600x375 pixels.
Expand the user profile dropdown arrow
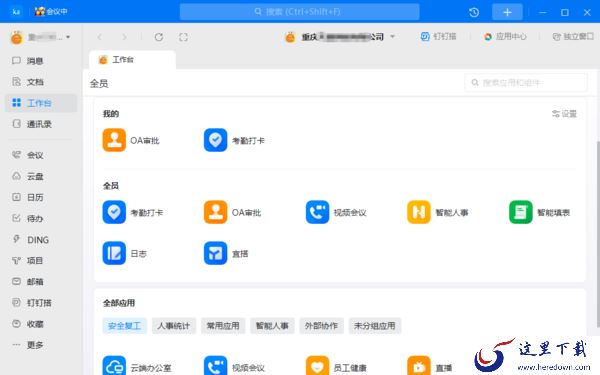point(68,37)
